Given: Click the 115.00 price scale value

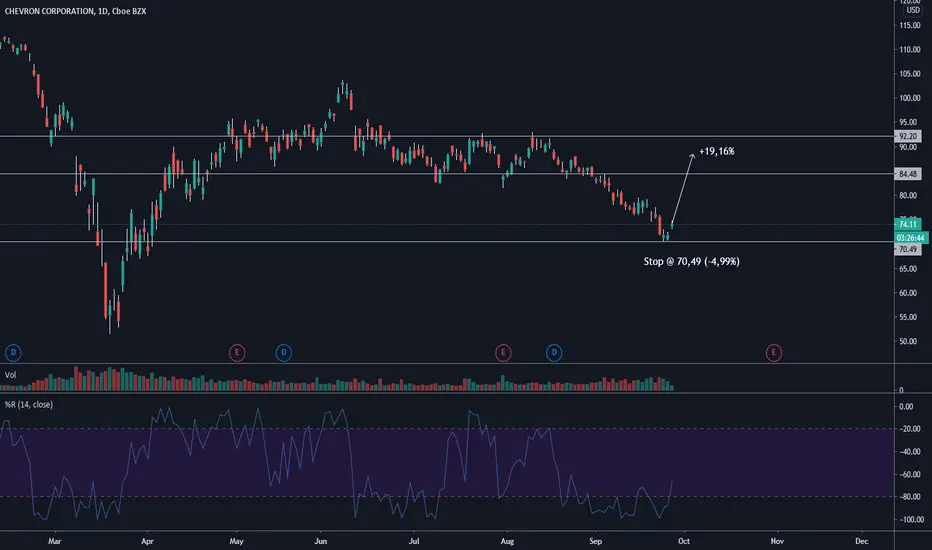Looking at the screenshot, I should coord(909,26).
